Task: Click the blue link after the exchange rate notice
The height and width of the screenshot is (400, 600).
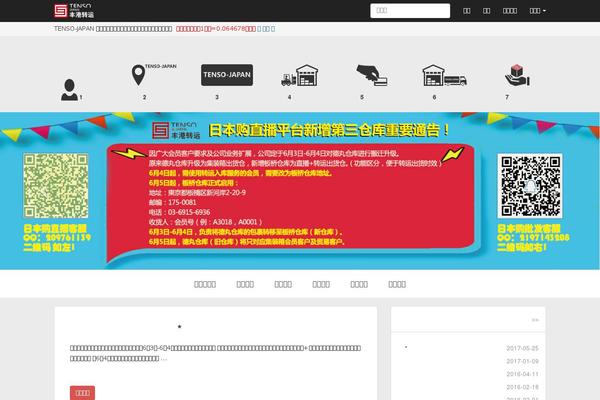Action: click(x=266, y=29)
